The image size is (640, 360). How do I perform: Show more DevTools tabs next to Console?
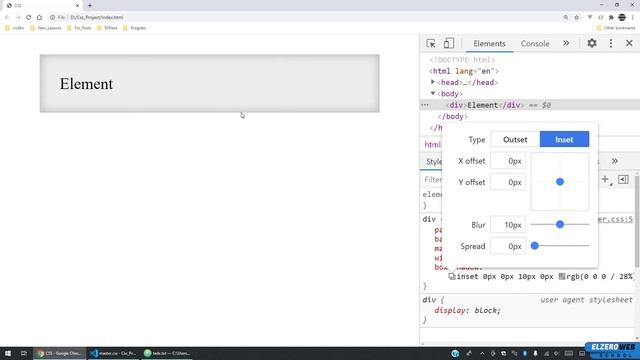point(566,43)
